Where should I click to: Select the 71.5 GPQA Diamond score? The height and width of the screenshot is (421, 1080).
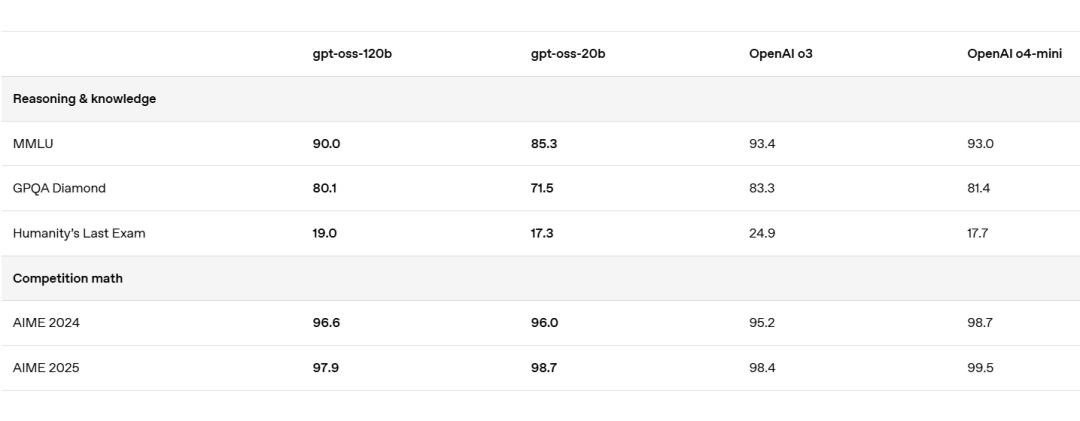pos(542,188)
